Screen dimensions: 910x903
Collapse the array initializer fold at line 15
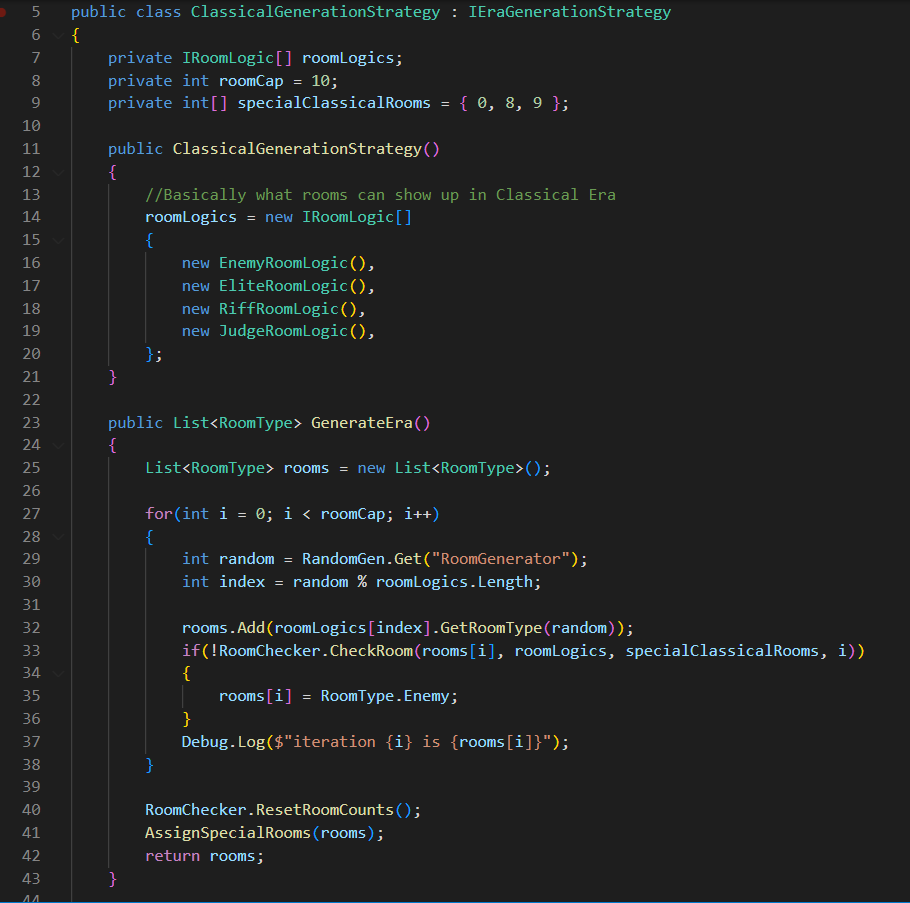coord(58,240)
